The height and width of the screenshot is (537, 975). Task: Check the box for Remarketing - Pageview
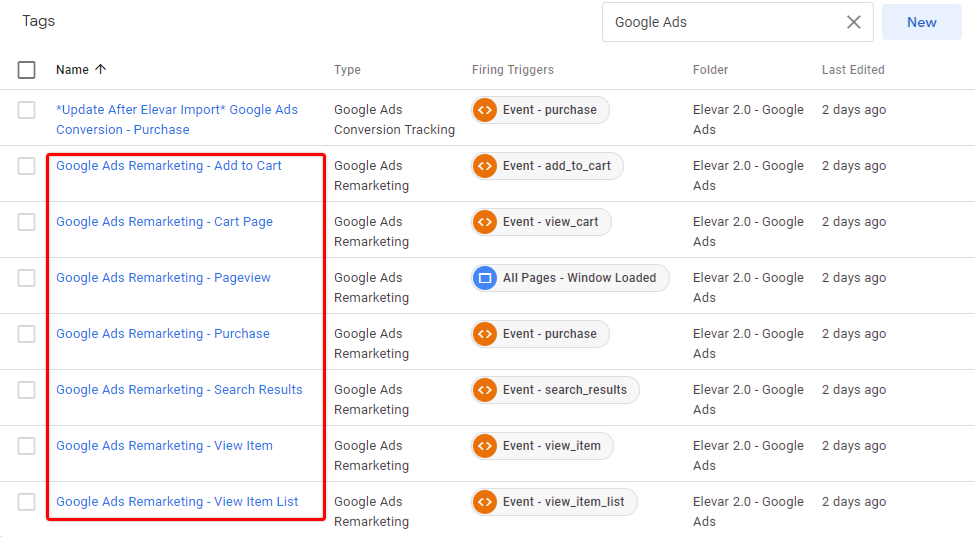27,278
